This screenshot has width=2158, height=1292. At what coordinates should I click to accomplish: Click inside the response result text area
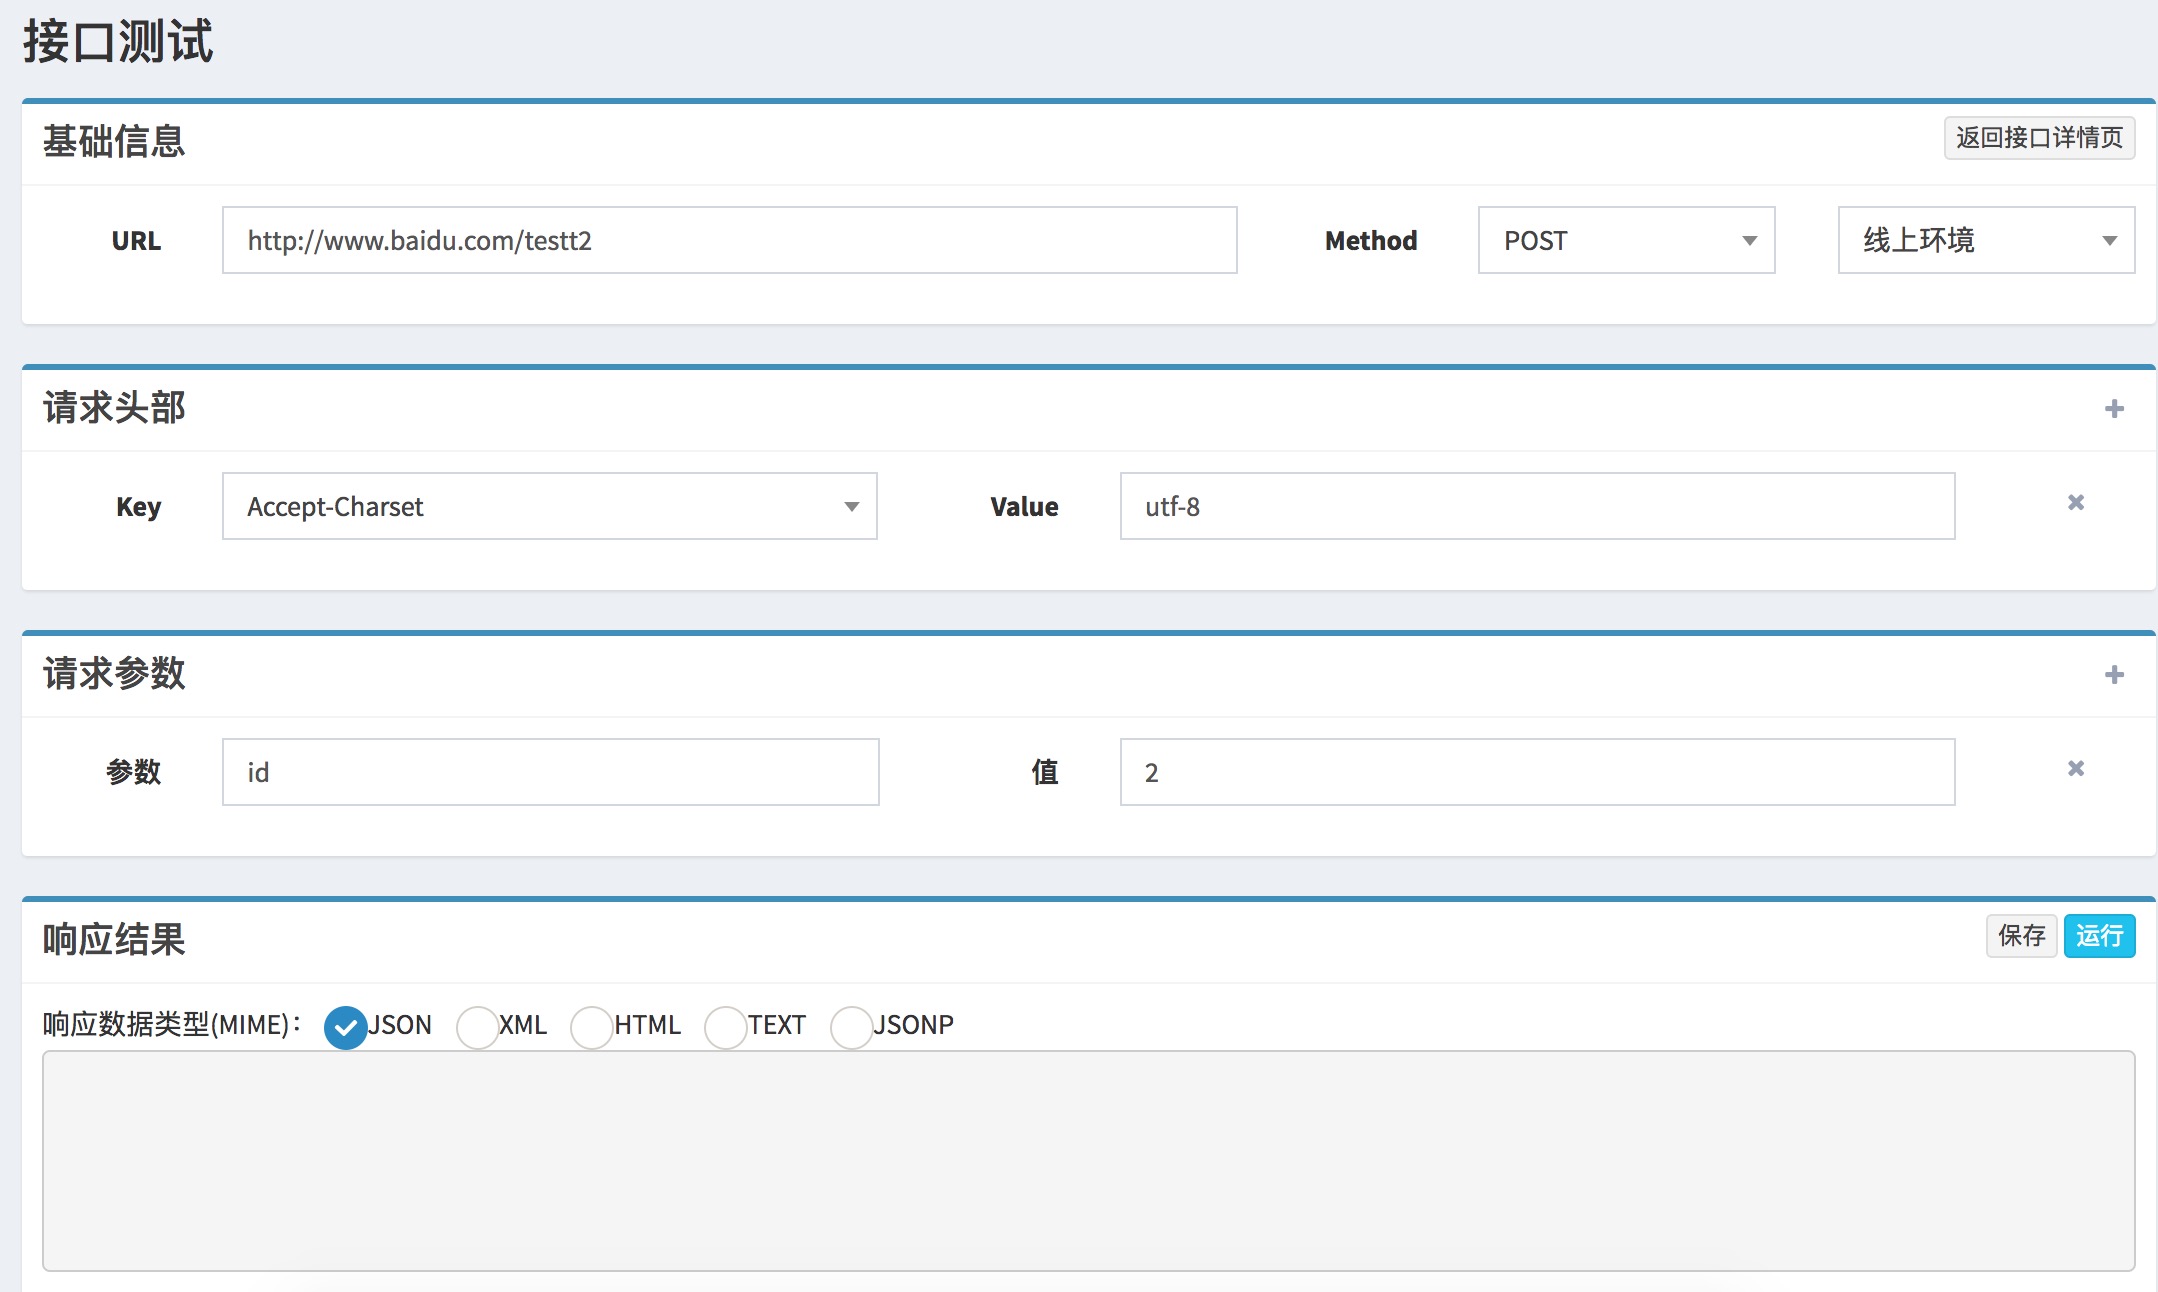click(x=1088, y=1160)
